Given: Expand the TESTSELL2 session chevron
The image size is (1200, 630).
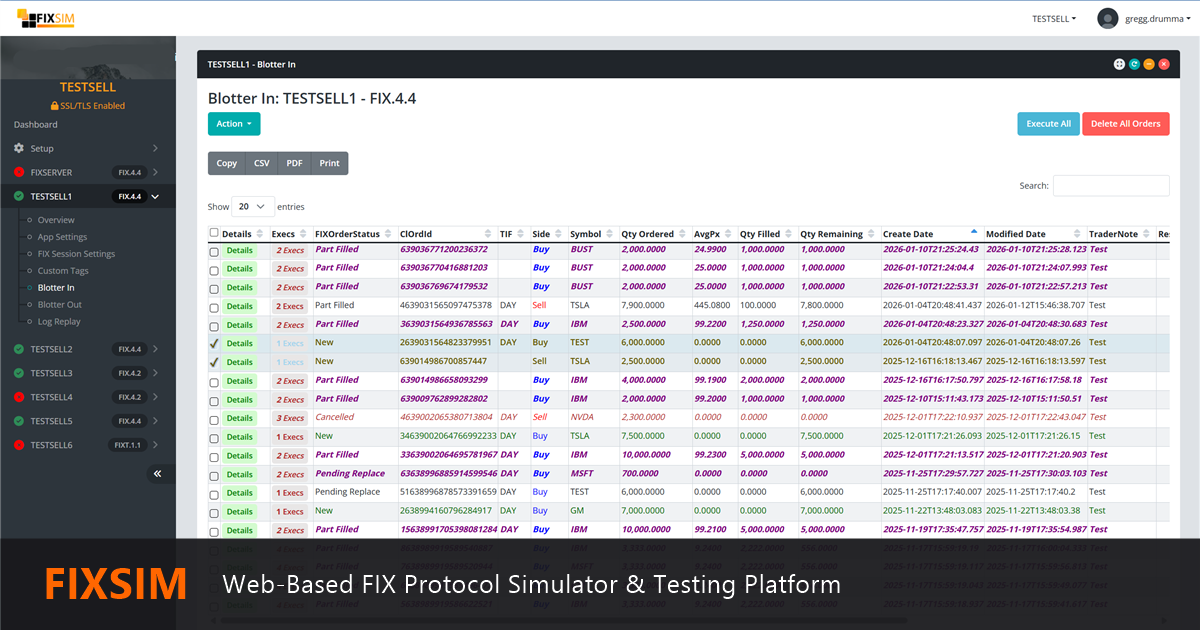Looking at the screenshot, I should coord(155,349).
